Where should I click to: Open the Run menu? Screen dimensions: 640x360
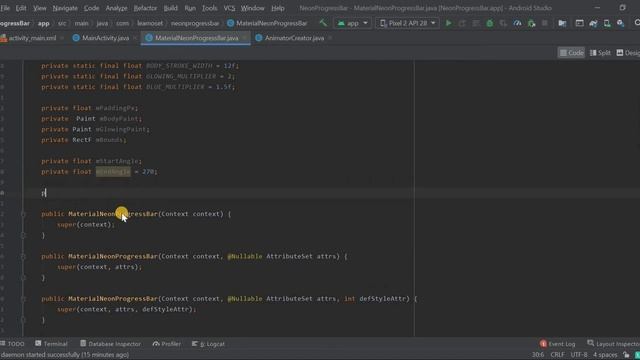coord(190,8)
